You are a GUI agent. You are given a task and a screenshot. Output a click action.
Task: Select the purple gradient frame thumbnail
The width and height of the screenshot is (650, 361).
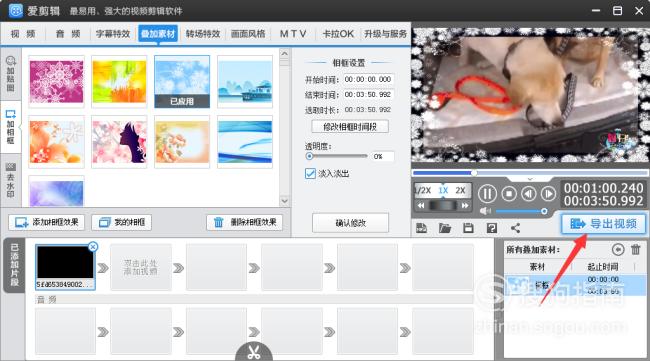click(x=56, y=191)
